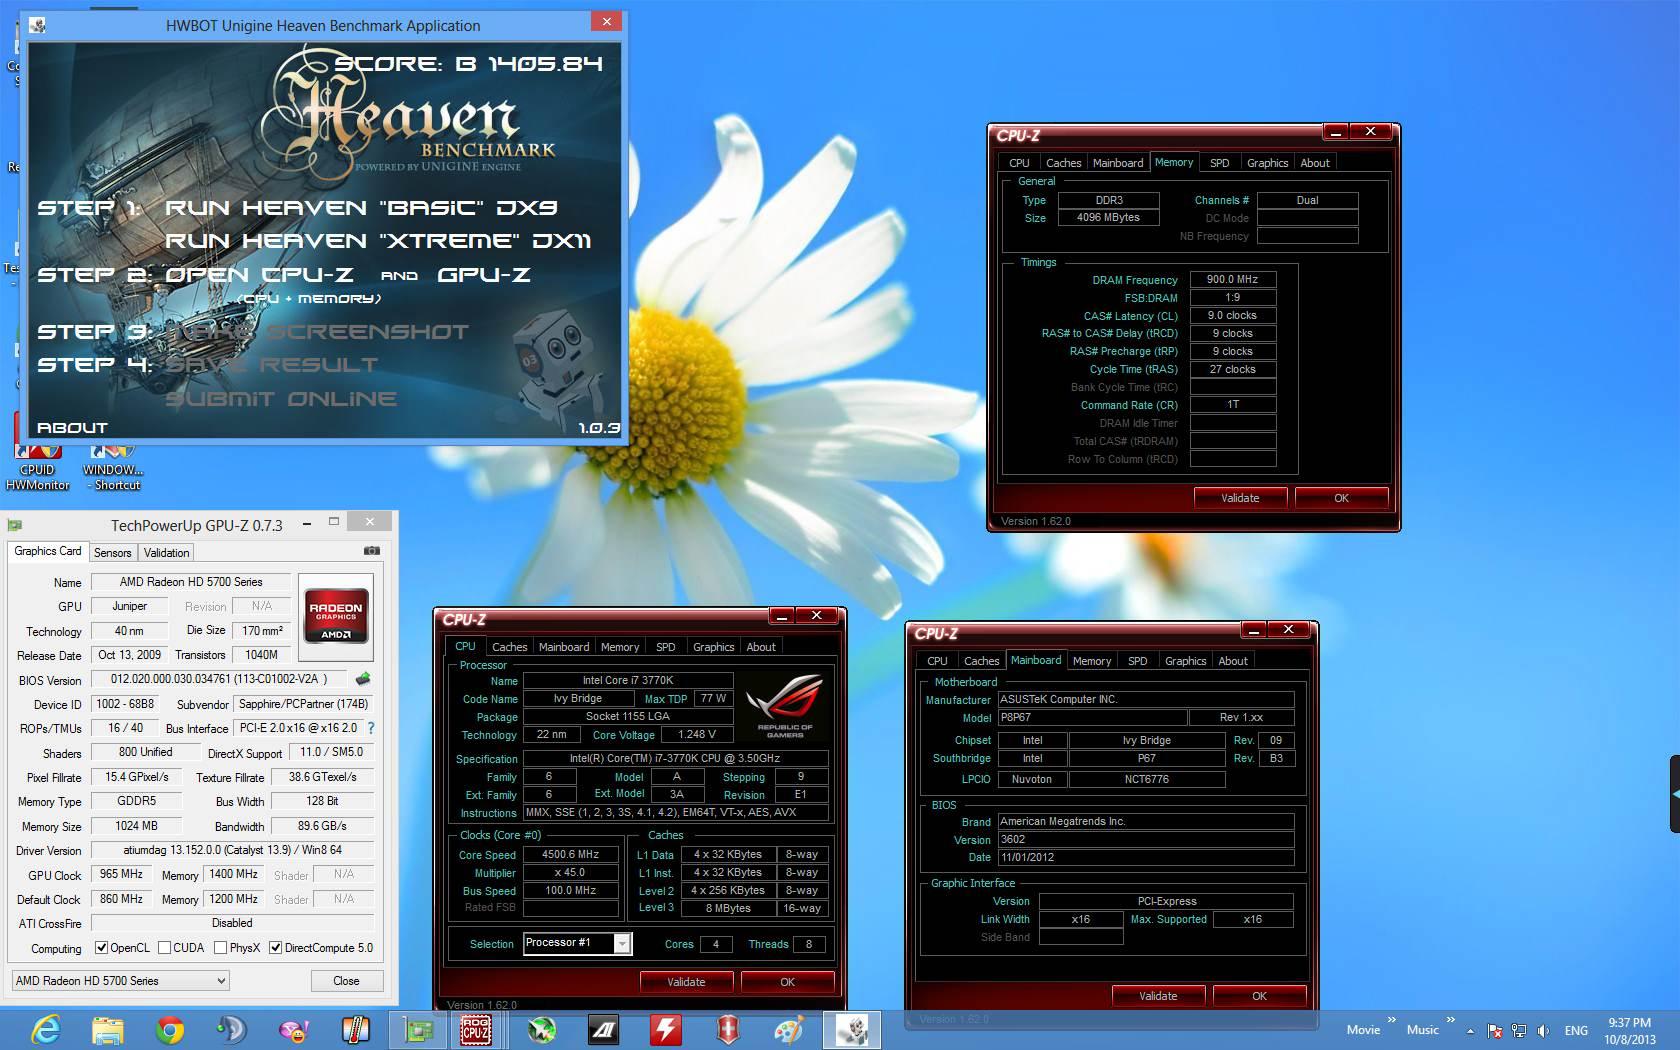Toggle the CUDA checkbox in GPU-Z
The image size is (1680, 1050).
[x=164, y=948]
